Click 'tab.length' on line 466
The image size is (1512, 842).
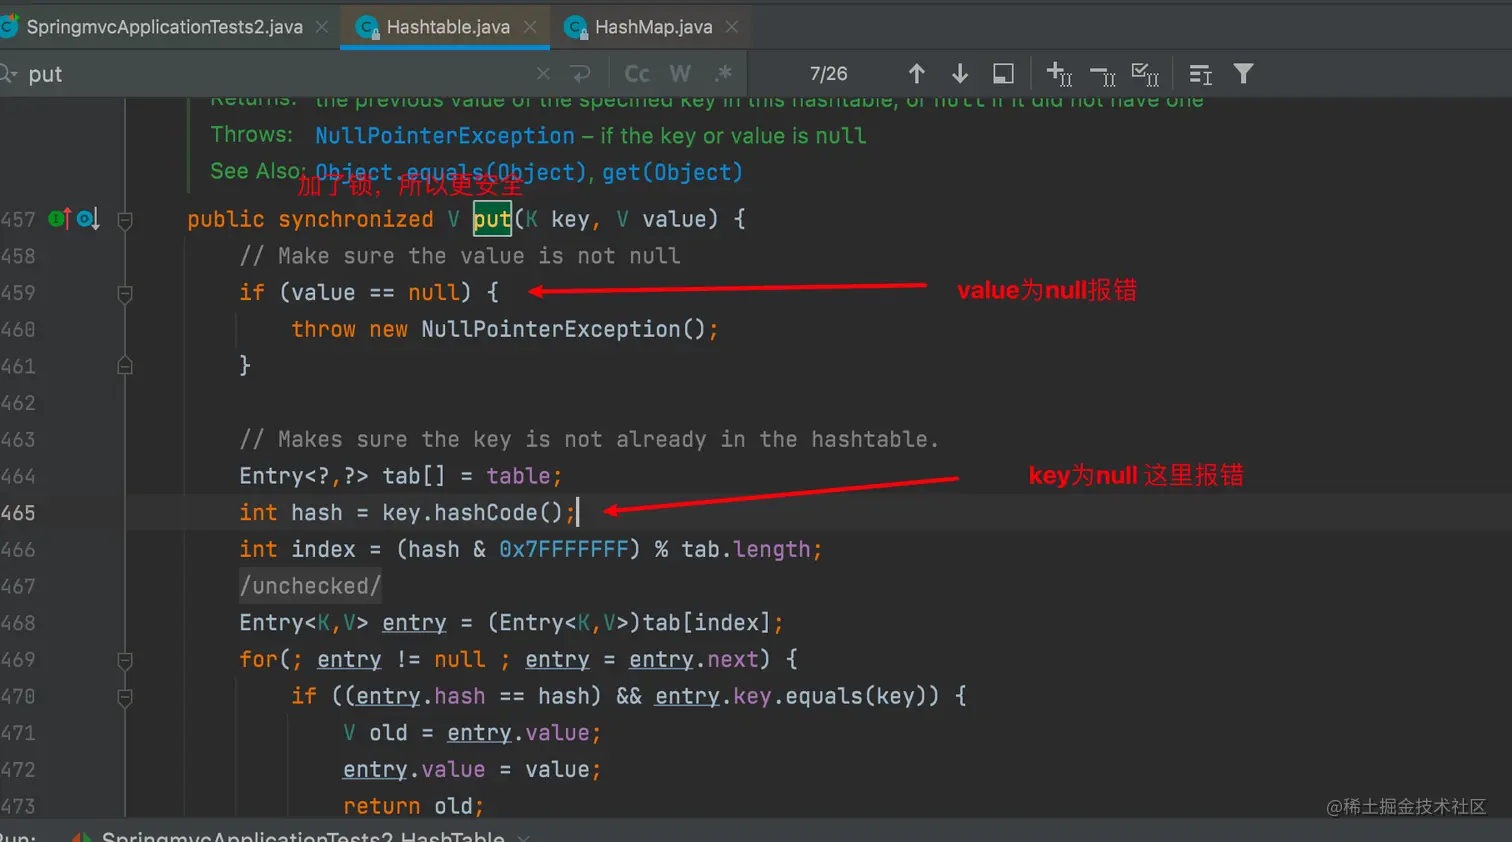point(746,550)
